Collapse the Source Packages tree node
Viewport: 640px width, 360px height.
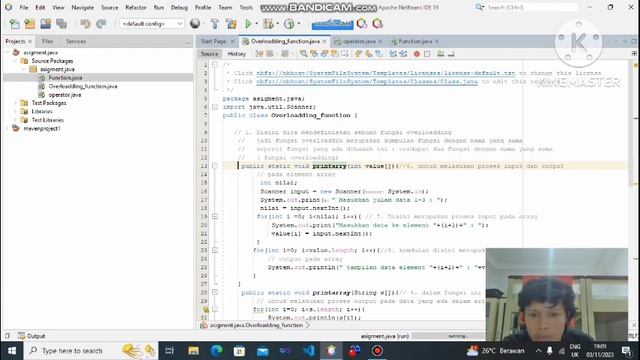16,61
